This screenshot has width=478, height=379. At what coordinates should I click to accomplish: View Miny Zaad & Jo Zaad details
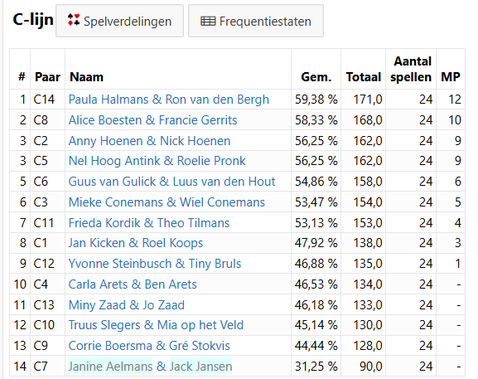coord(126,305)
